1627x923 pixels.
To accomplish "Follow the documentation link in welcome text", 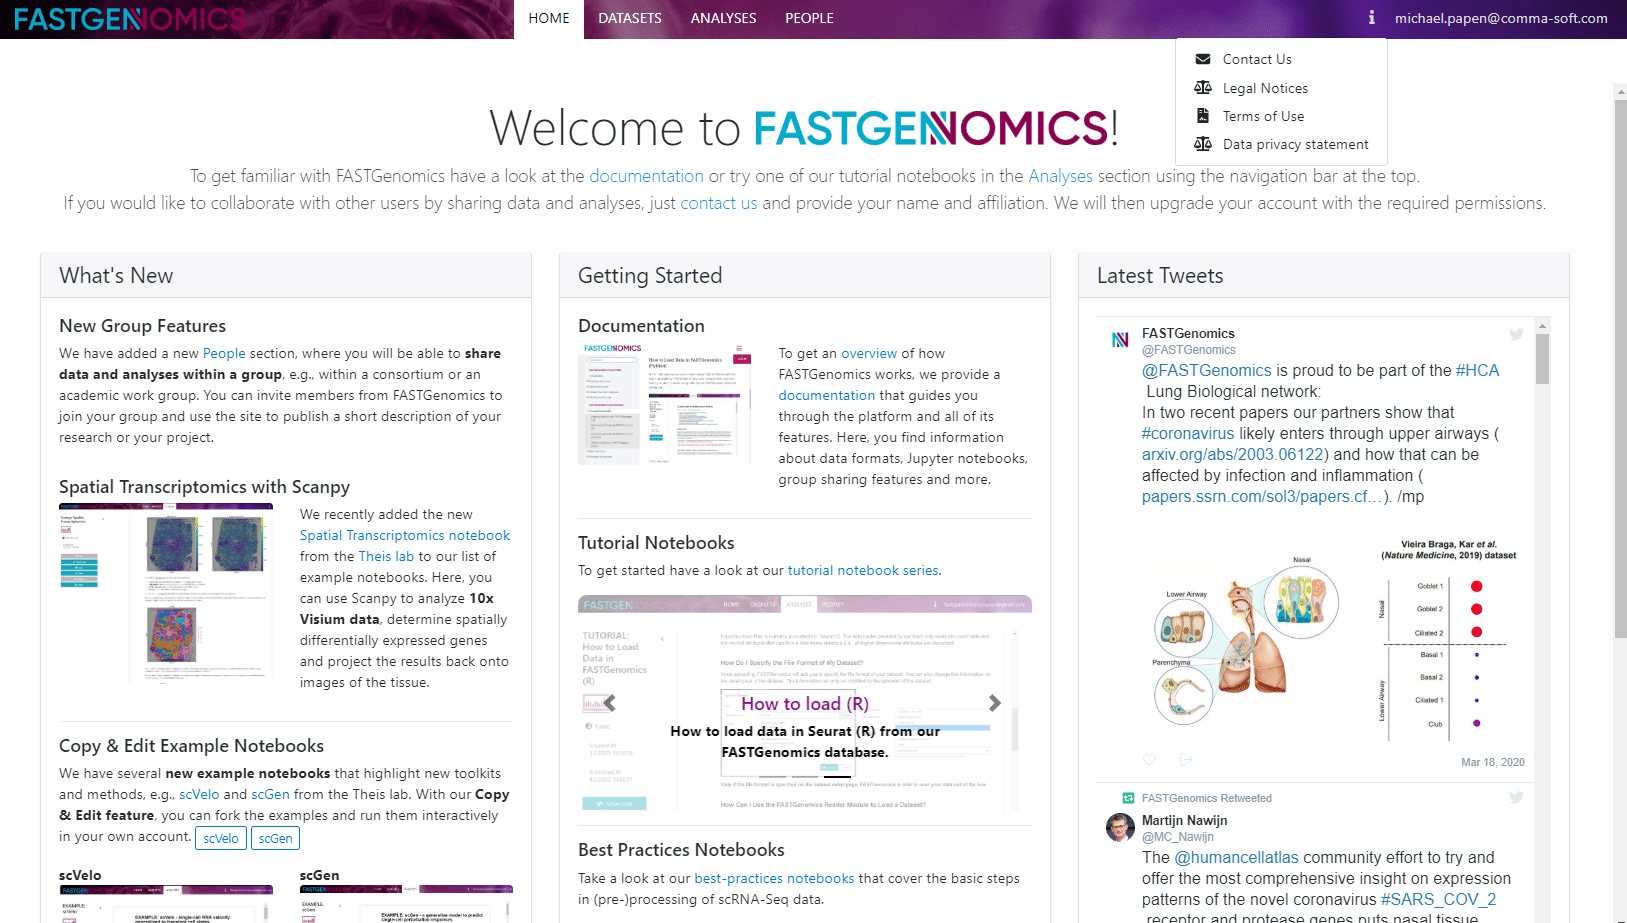I will click(x=646, y=176).
